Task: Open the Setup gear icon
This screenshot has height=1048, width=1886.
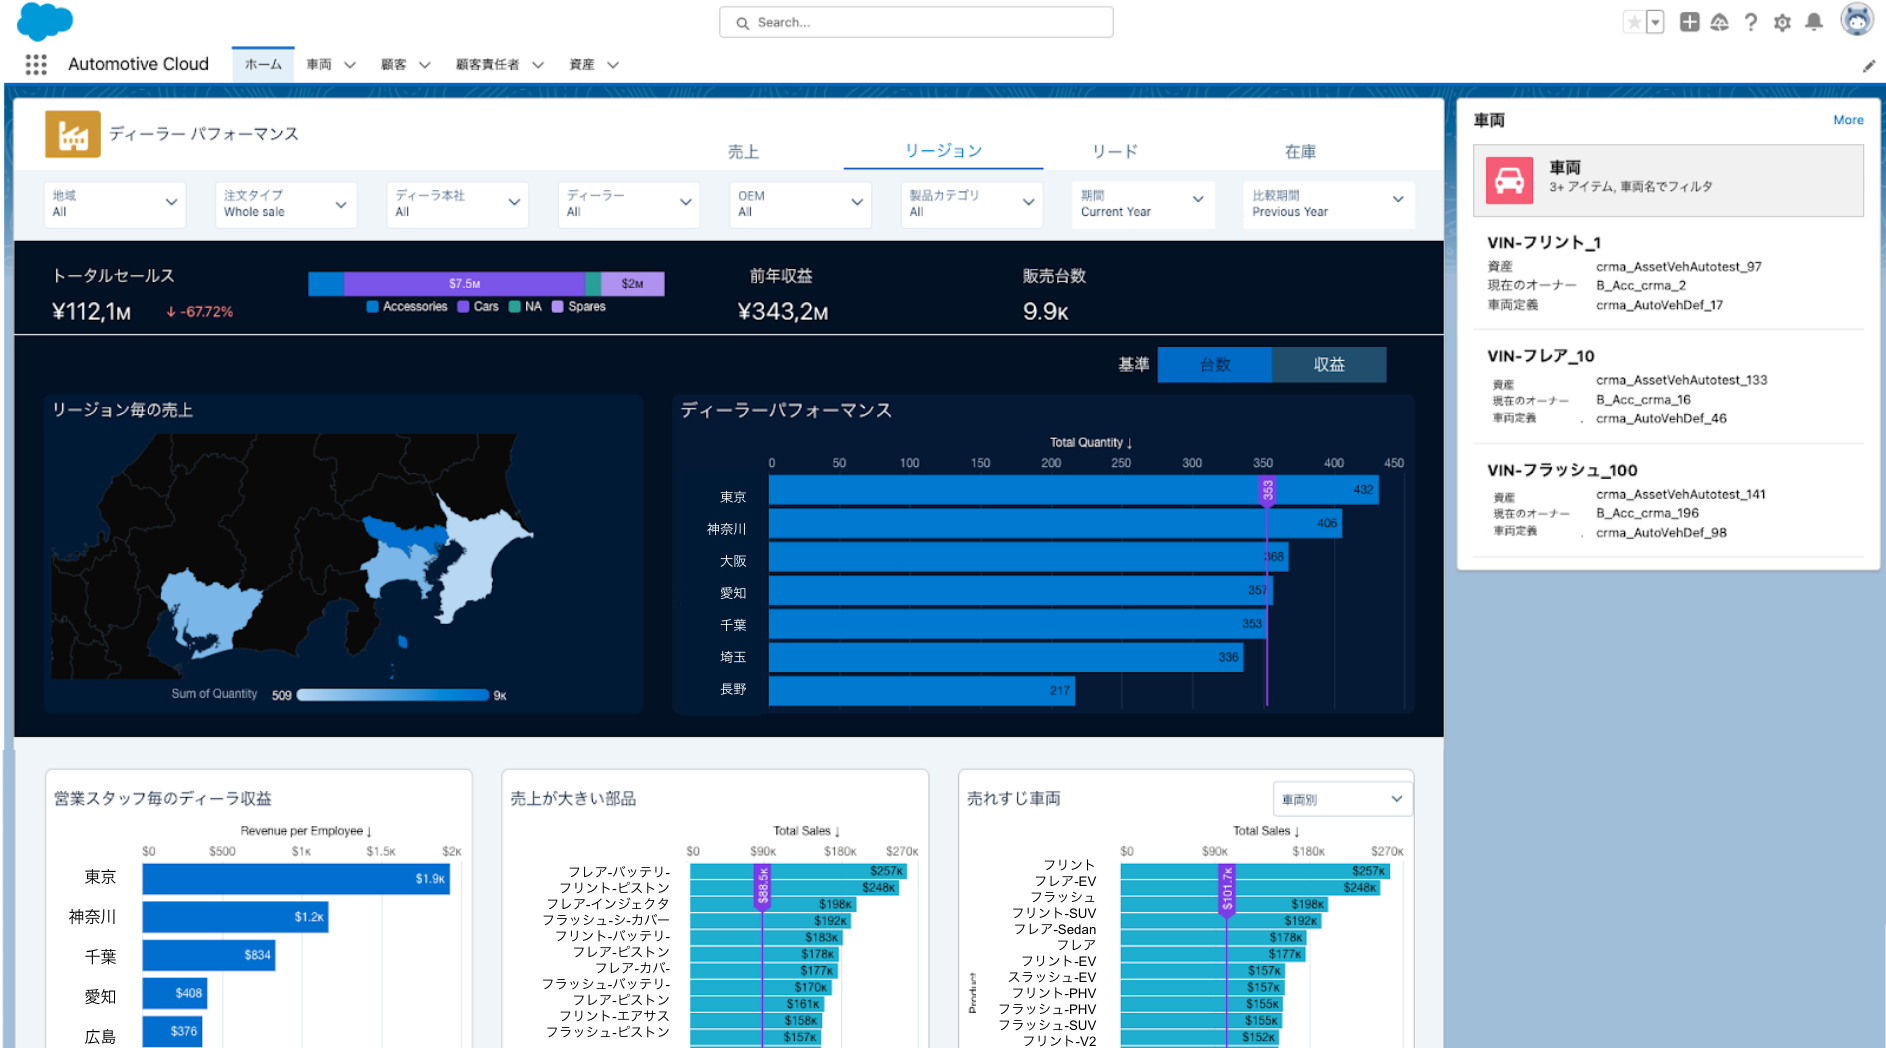Action: [1782, 22]
